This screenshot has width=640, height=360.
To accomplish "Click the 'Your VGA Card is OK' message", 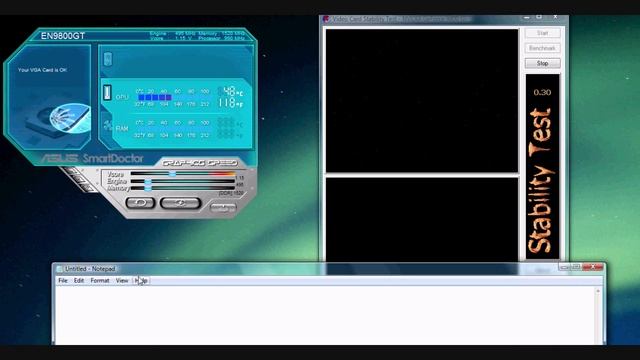I will click(42, 70).
